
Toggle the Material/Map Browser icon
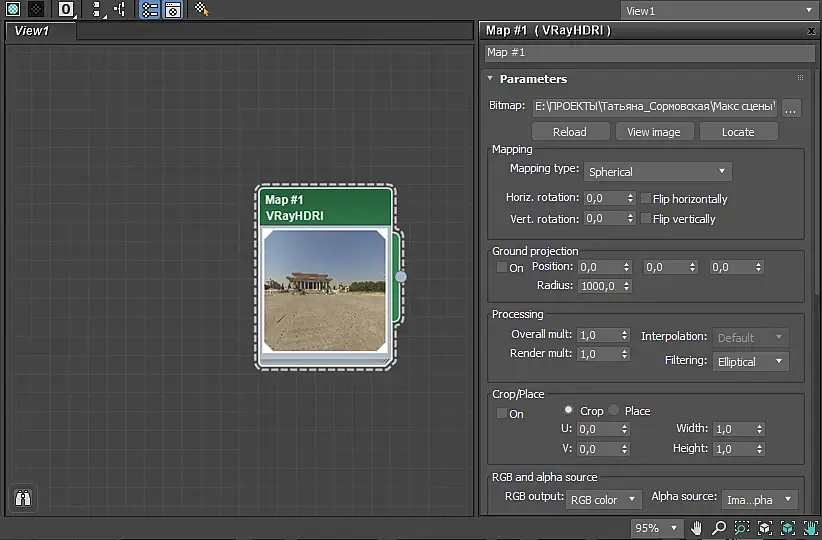click(149, 10)
